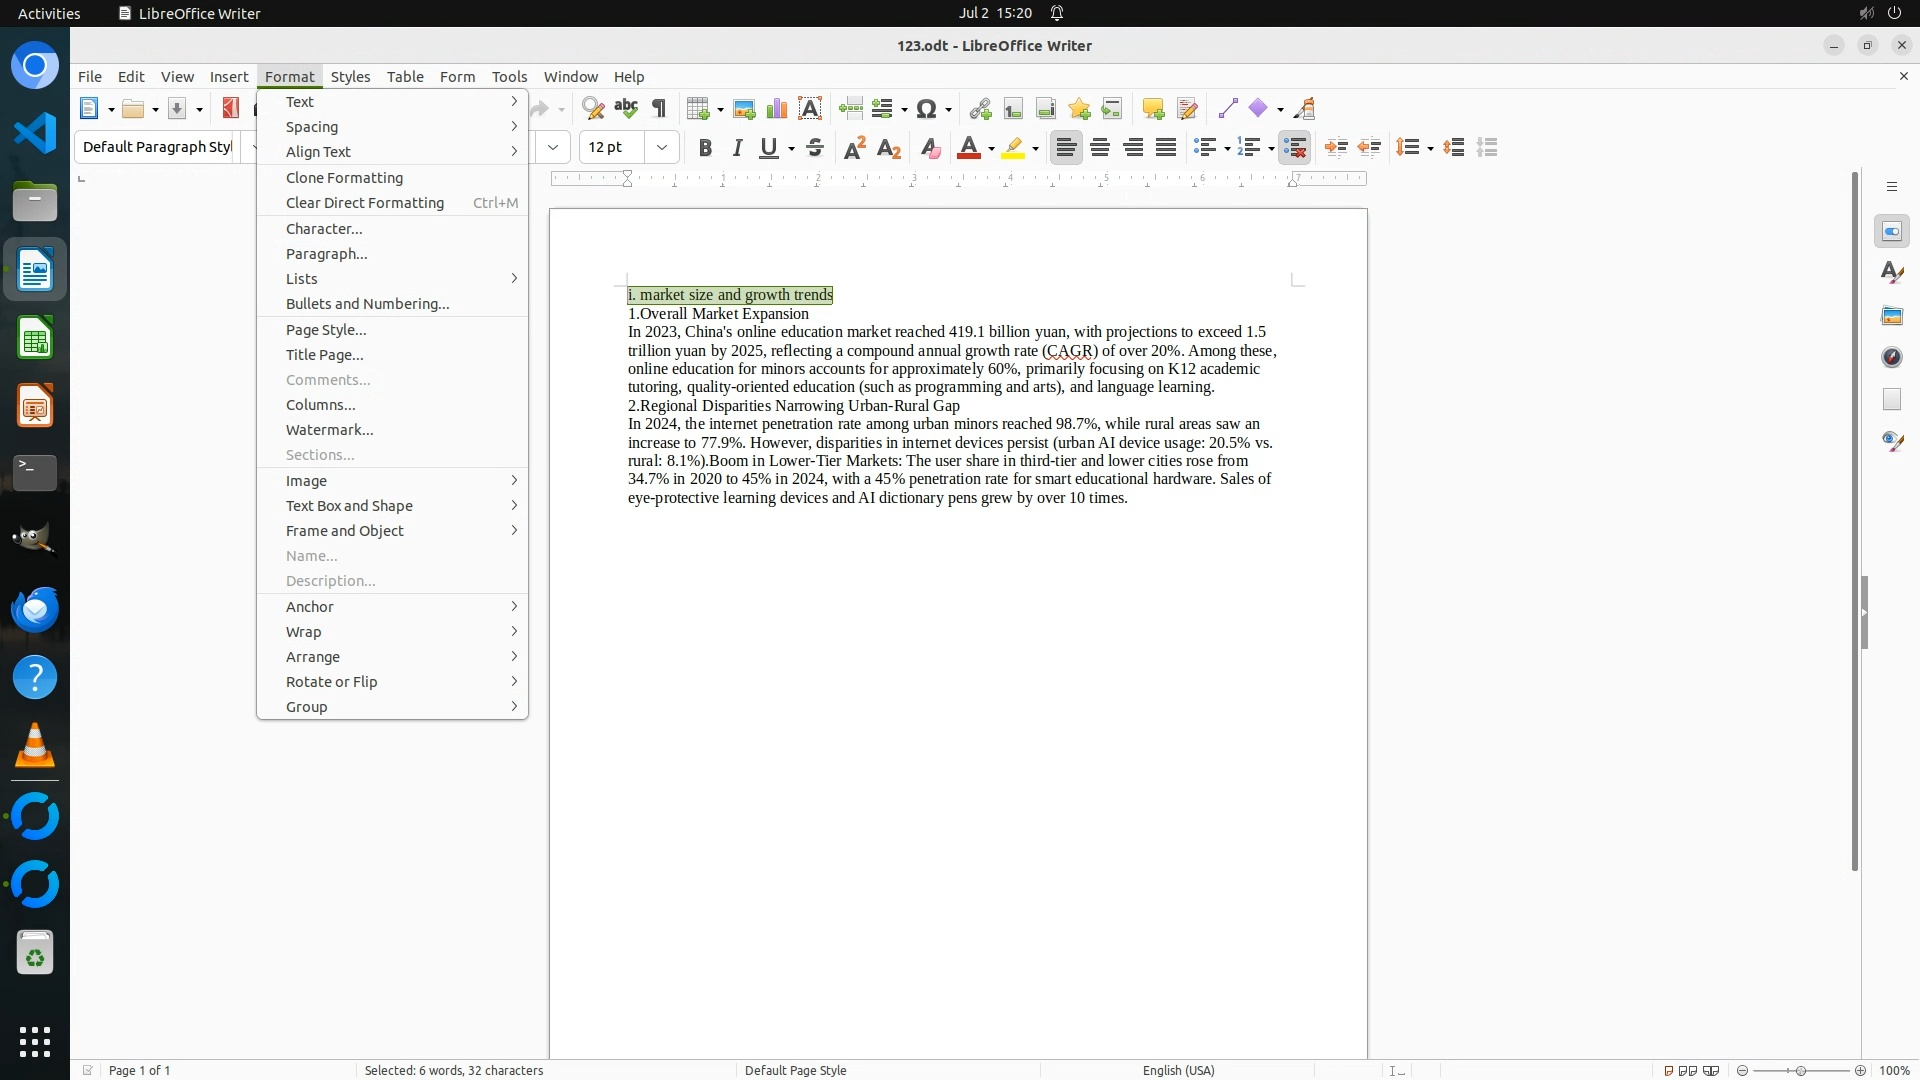Click the Insert Image toolbar icon

click(x=744, y=109)
